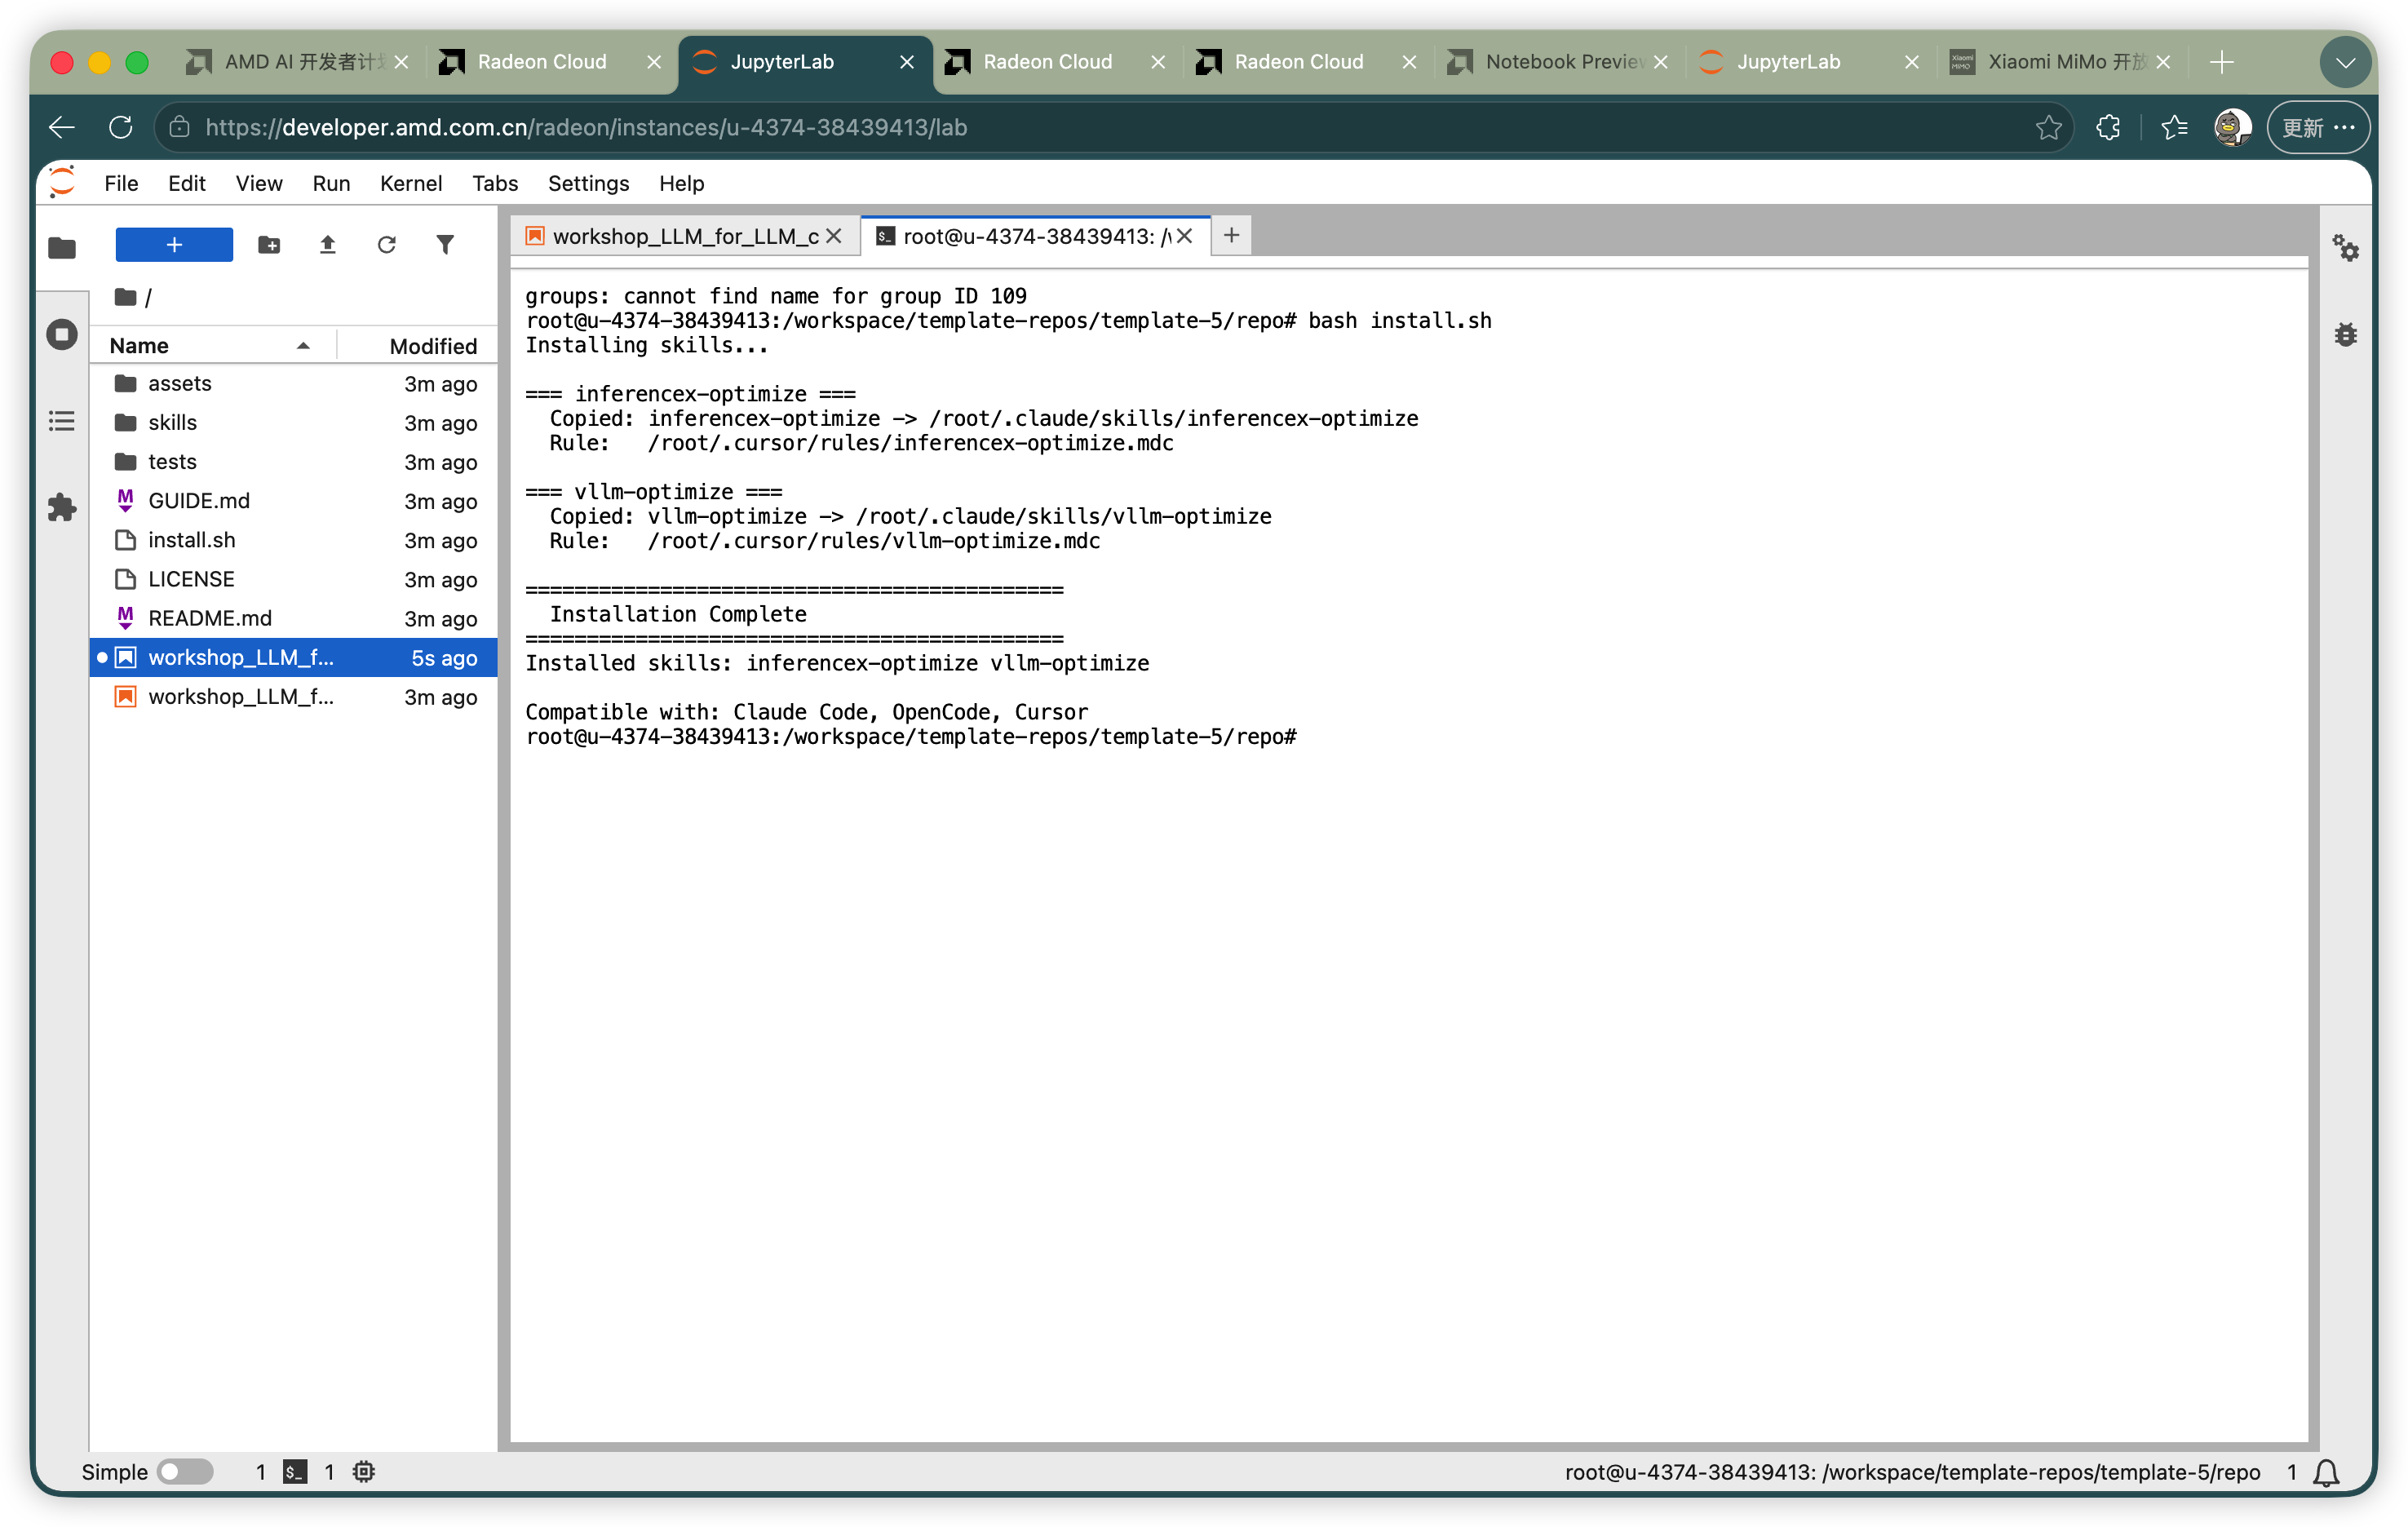Open the Property Inspector gears icon

2345,247
